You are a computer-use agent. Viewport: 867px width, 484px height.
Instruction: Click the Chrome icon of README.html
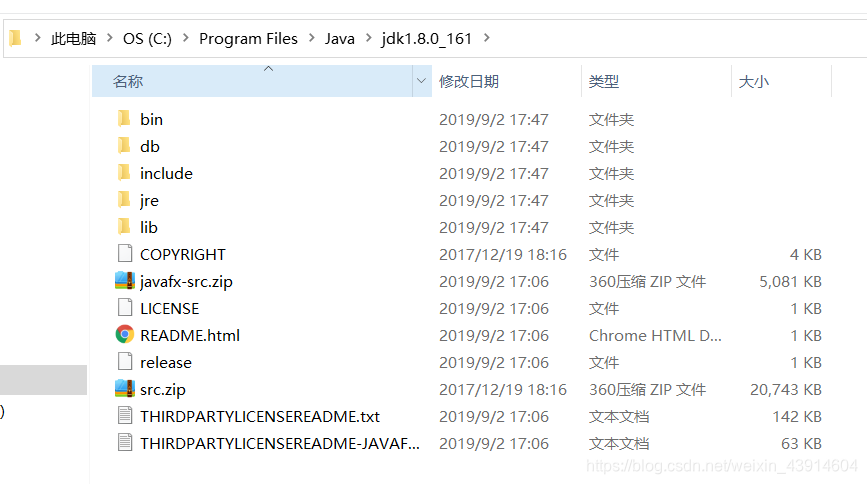click(x=124, y=334)
